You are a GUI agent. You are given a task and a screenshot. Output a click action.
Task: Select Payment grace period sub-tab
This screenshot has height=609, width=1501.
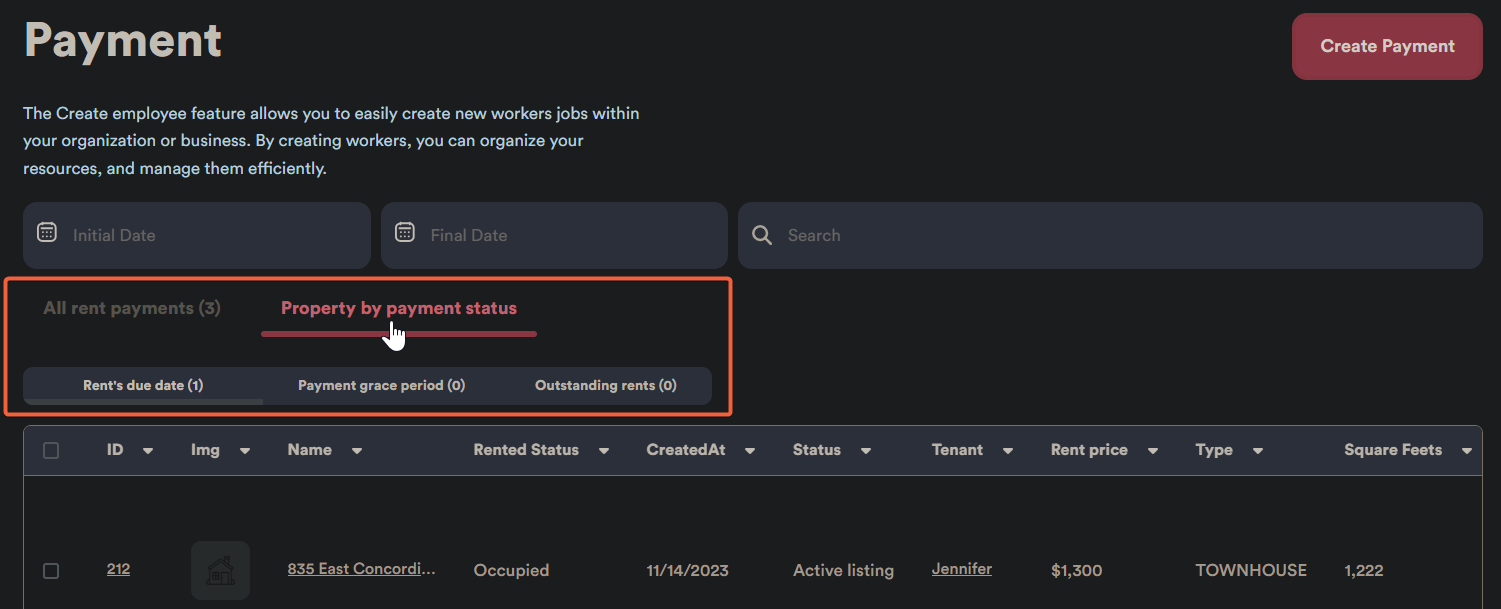pos(381,385)
